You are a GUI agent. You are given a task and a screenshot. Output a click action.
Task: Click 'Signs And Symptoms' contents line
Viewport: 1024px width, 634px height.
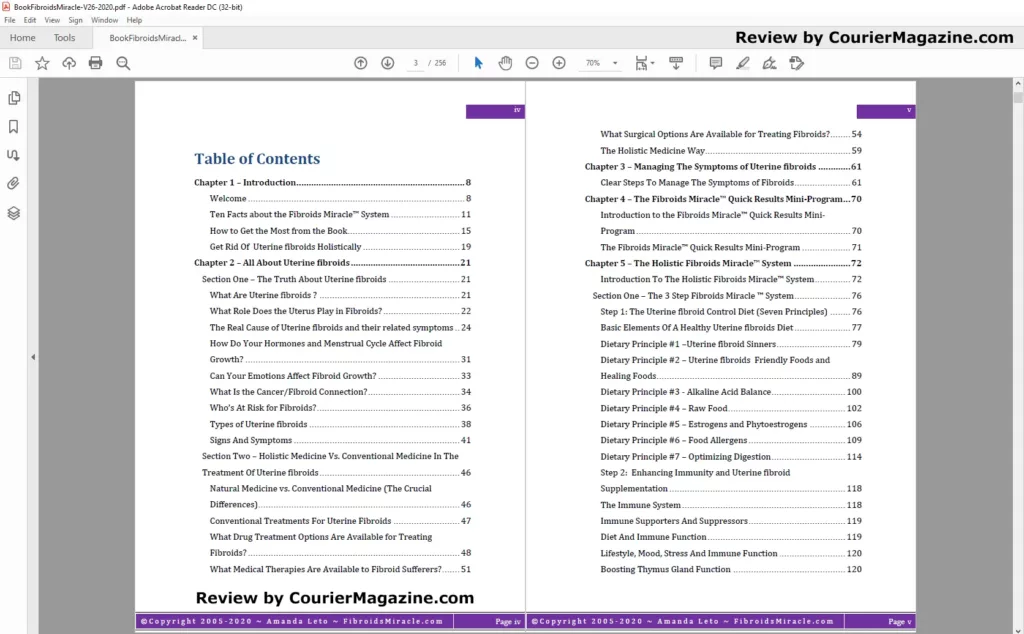(x=340, y=441)
